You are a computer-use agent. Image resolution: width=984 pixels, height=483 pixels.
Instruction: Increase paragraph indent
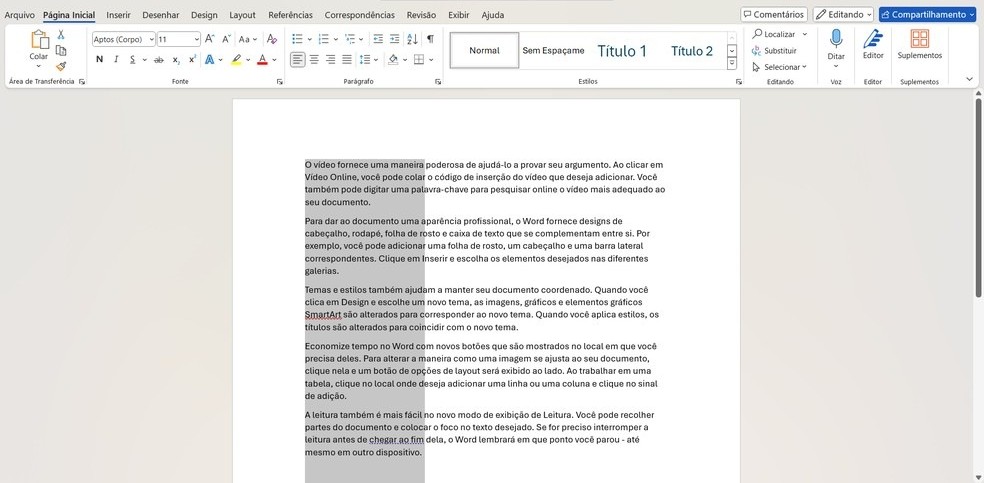pos(394,39)
